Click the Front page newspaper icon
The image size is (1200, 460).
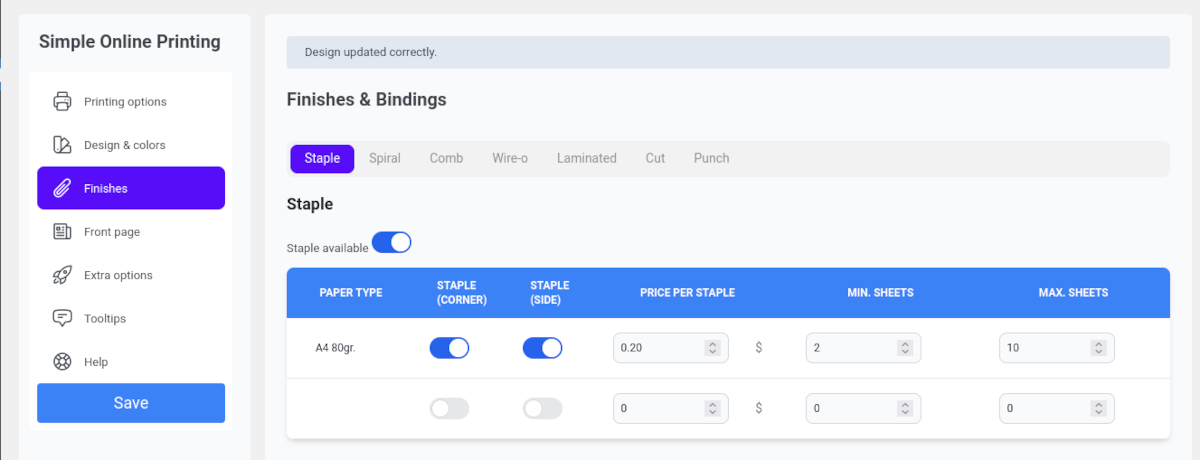pos(62,232)
